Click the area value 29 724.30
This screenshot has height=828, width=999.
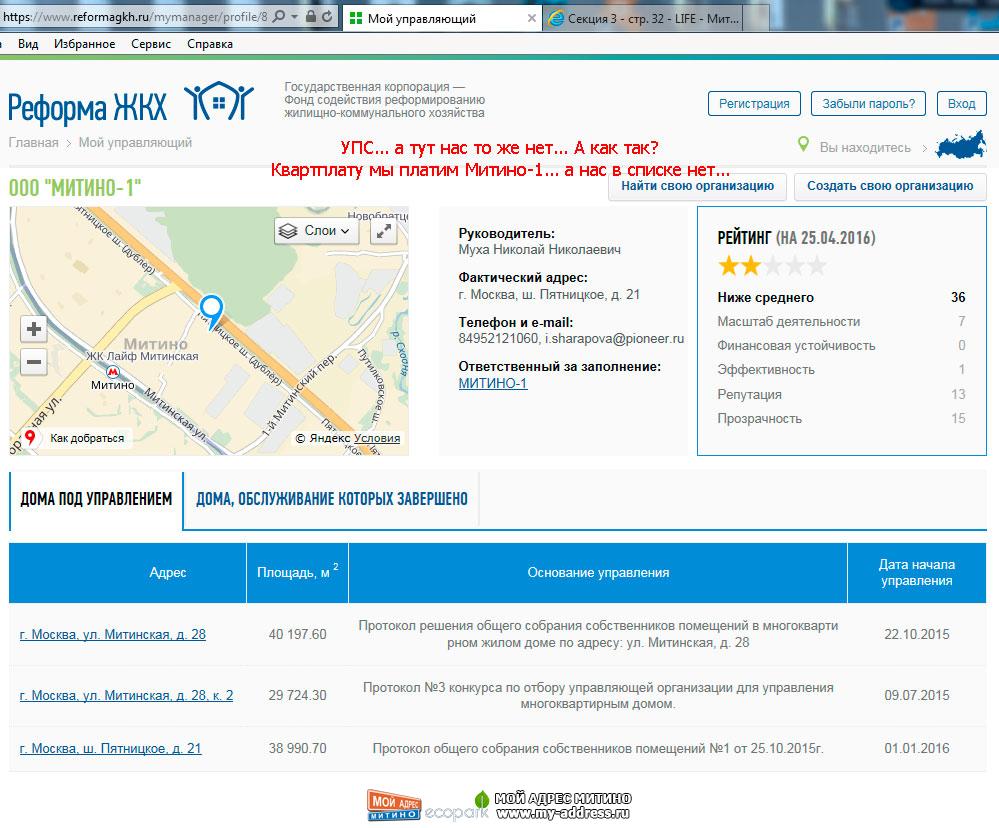[x=298, y=696]
